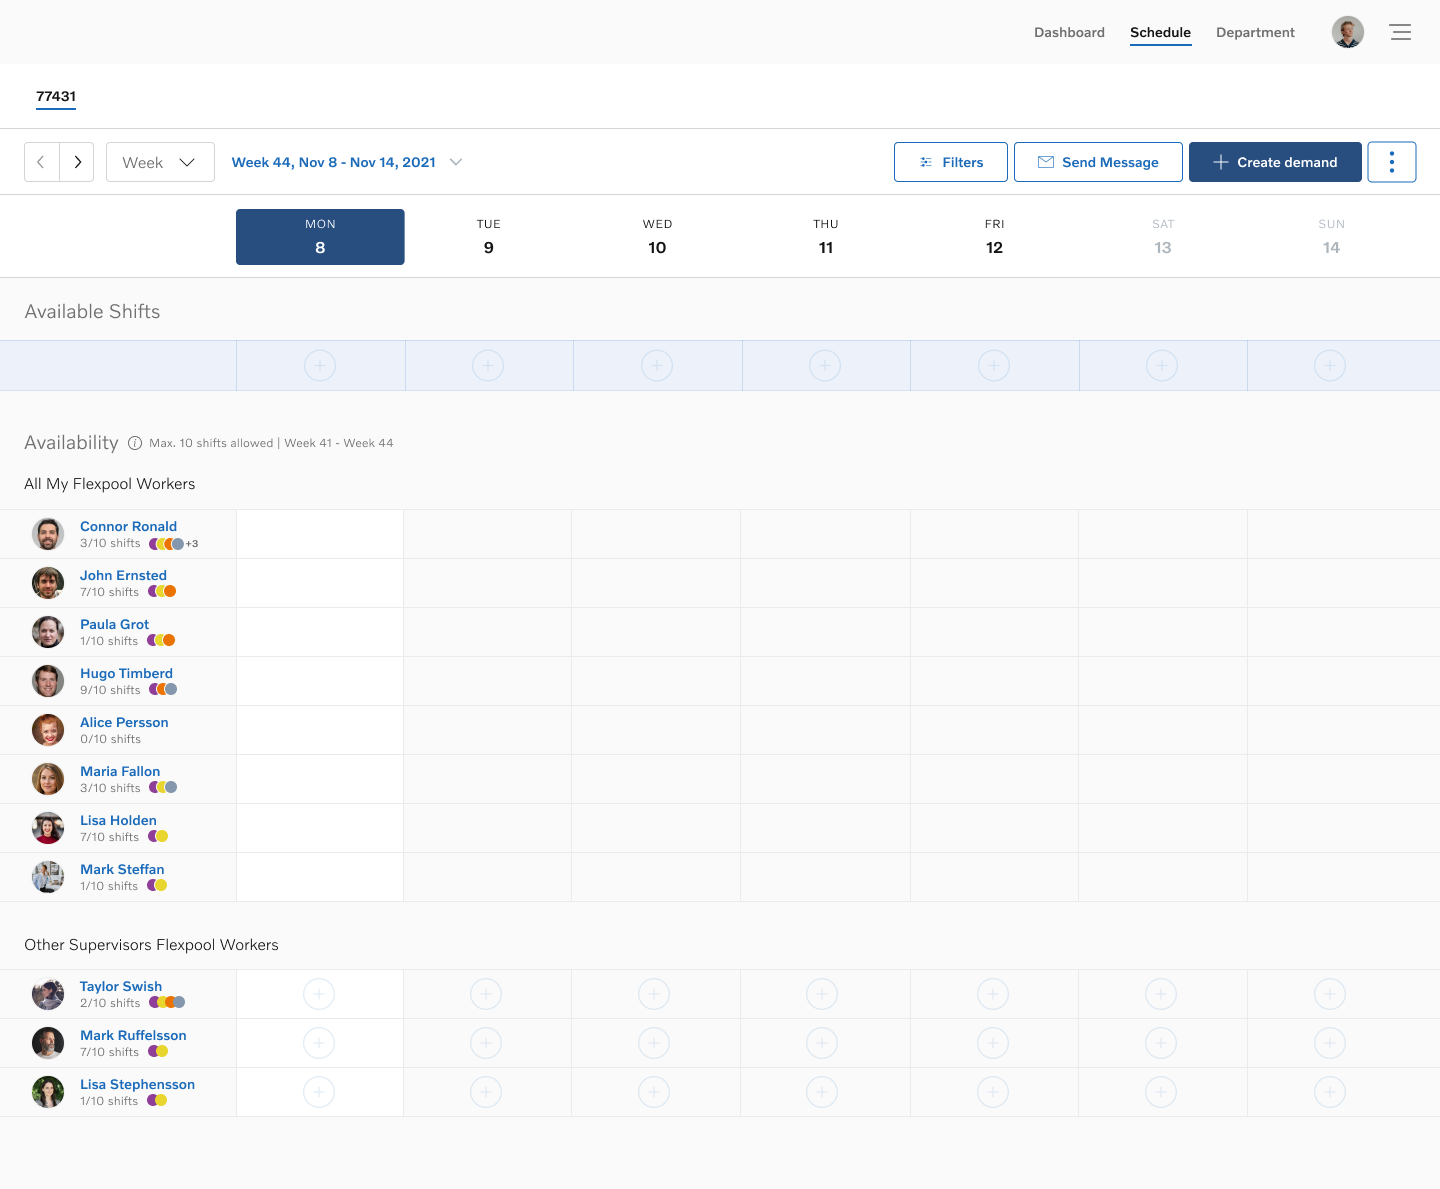Open Paula Grot's profile link
This screenshot has height=1189, width=1440.
[114, 624]
